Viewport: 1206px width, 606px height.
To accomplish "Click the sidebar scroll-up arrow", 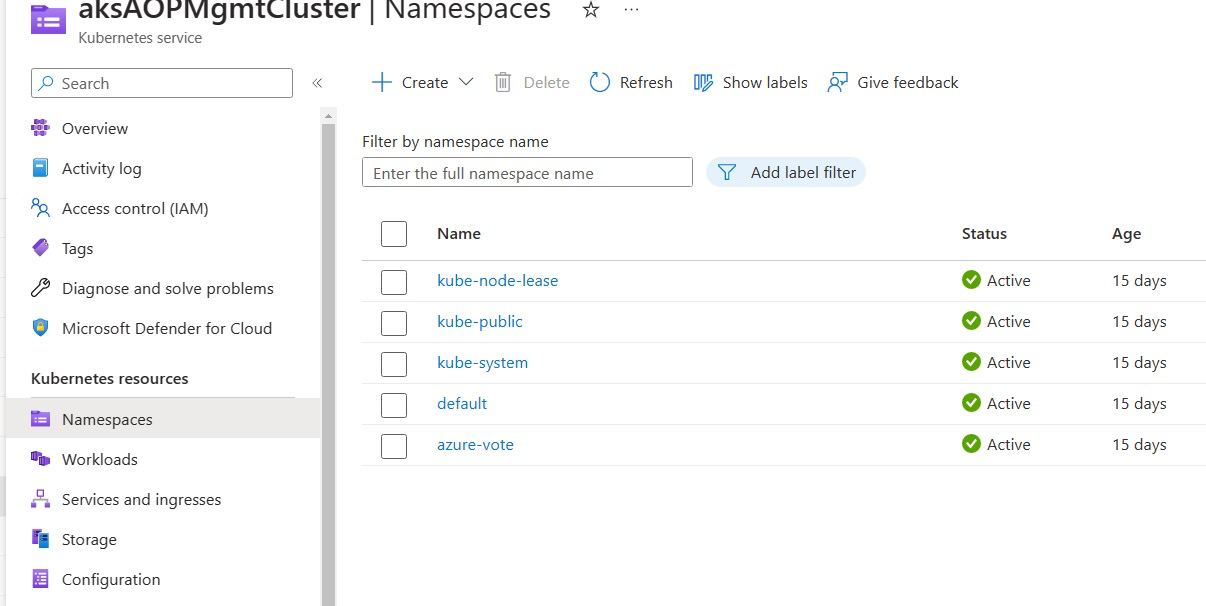I will (x=328, y=116).
